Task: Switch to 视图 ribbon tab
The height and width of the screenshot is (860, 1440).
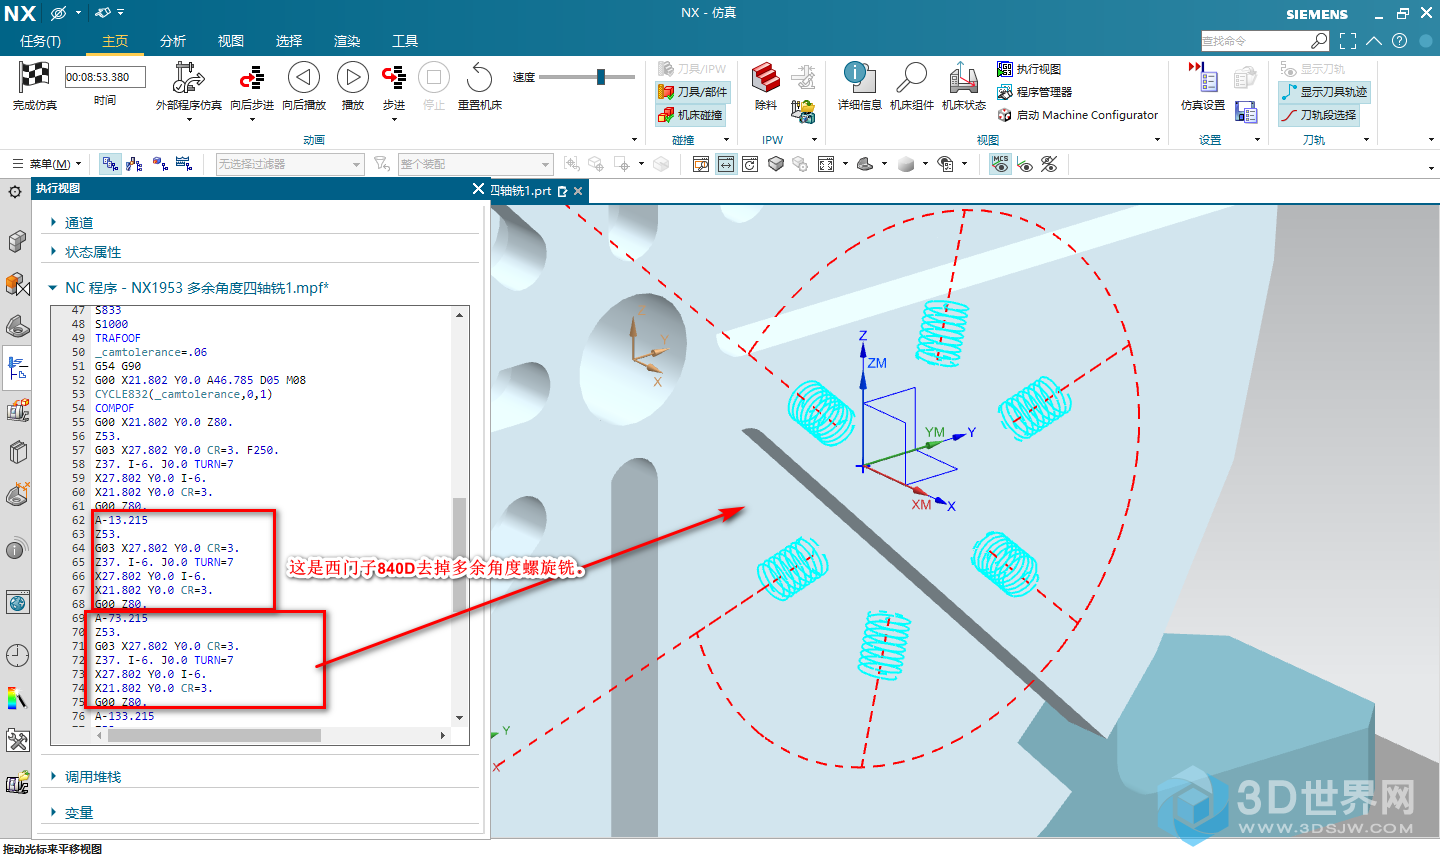Action: click(231, 41)
